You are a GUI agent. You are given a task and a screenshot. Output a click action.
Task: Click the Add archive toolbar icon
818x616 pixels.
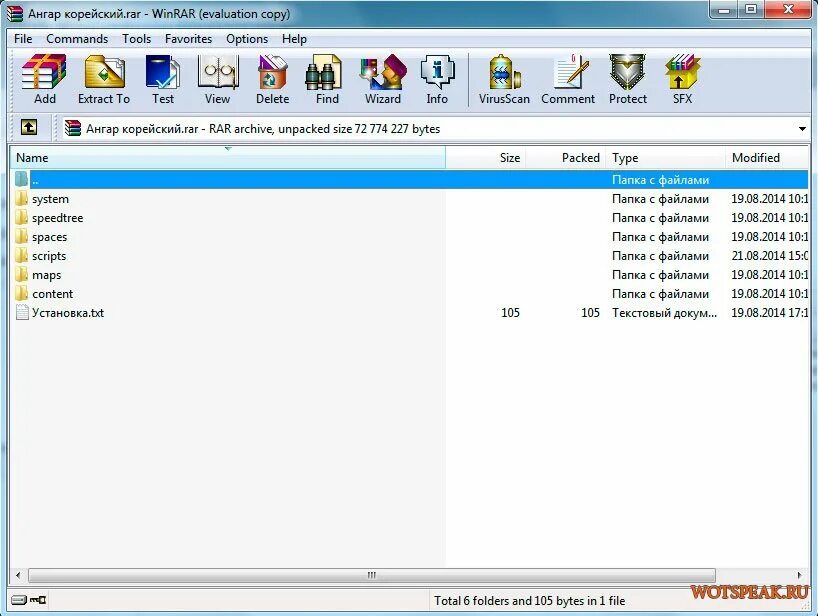coord(44,73)
